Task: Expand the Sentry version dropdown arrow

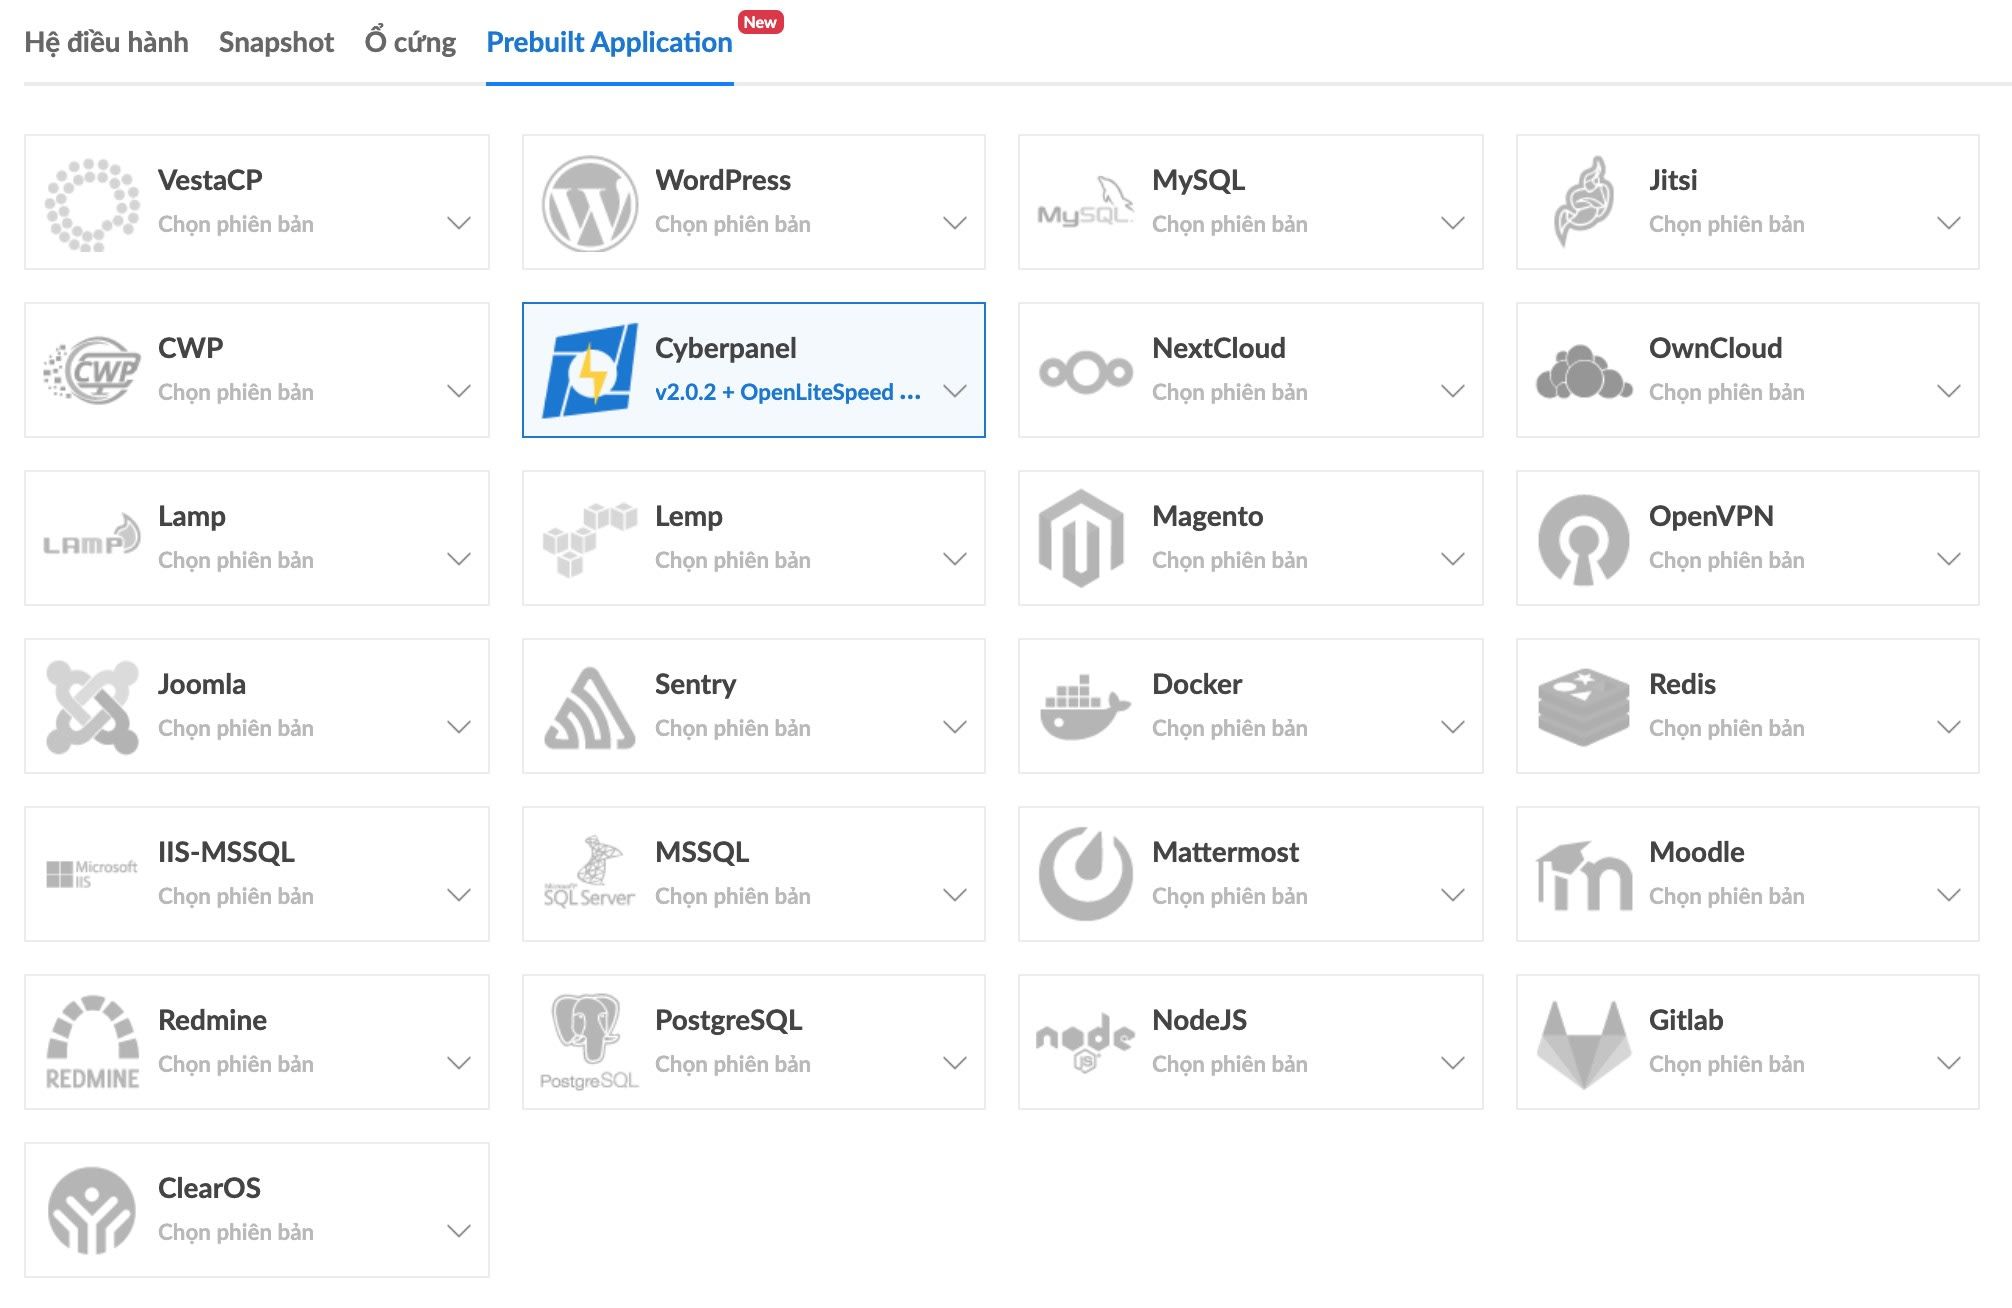Action: pyautogui.click(x=955, y=727)
